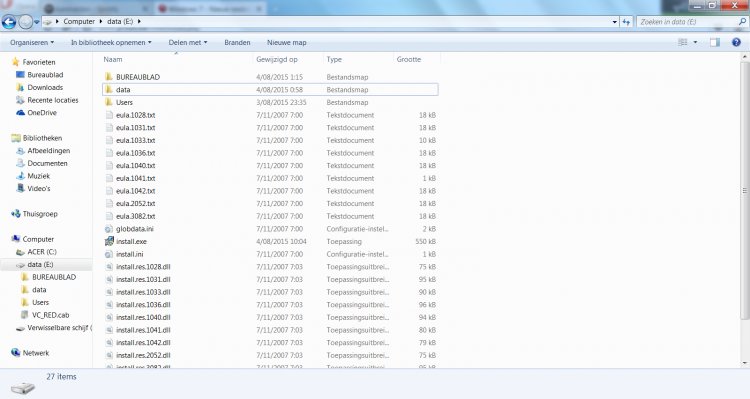Image resolution: width=750 pixels, height=399 pixels.
Task: Open the view options dropdown arrow
Action: [695, 43]
